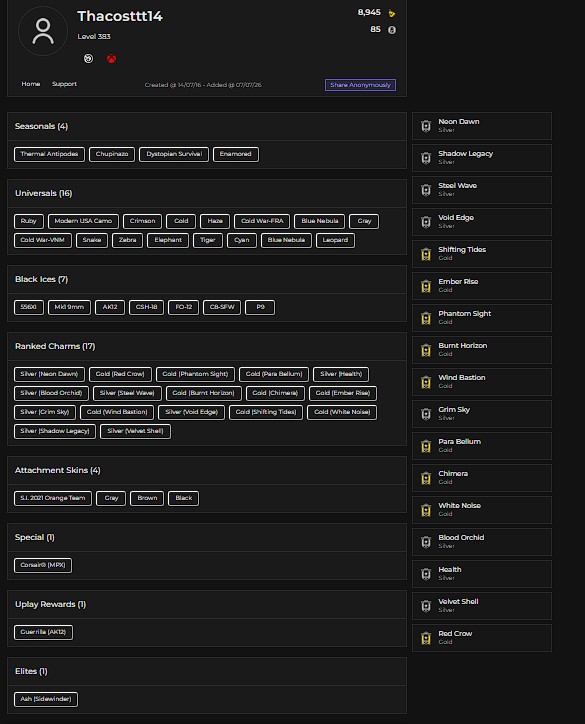Viewport: 585px width, 724px height.
Task: Click the Shifting Tides gold charm icon
Action: pyautogui.click(x=426, y=254)
